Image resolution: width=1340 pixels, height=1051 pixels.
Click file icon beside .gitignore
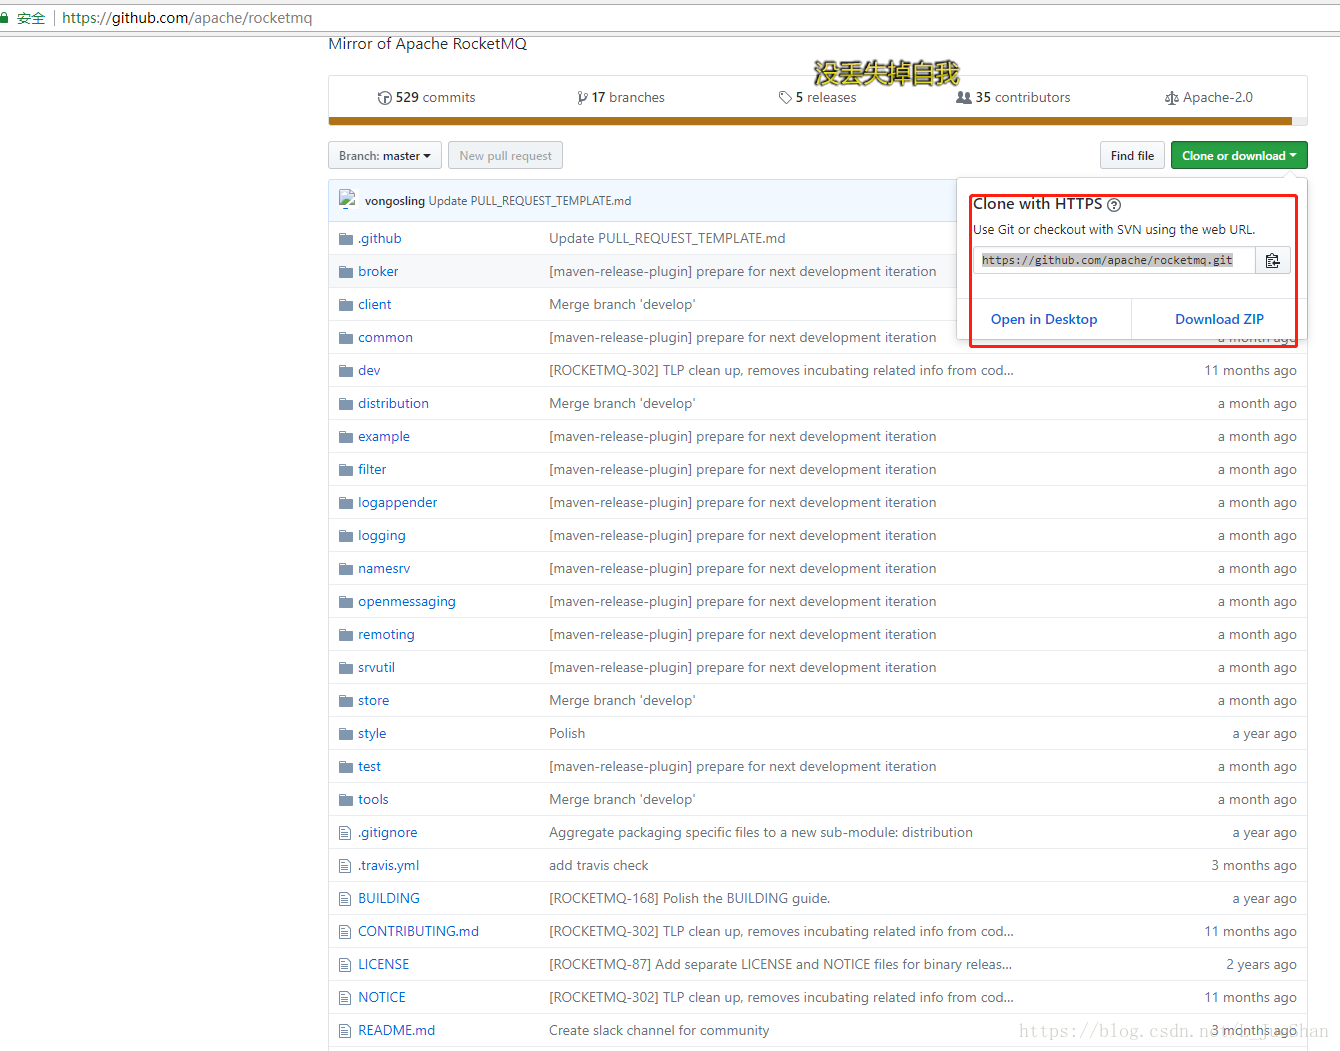pos(345,833)
